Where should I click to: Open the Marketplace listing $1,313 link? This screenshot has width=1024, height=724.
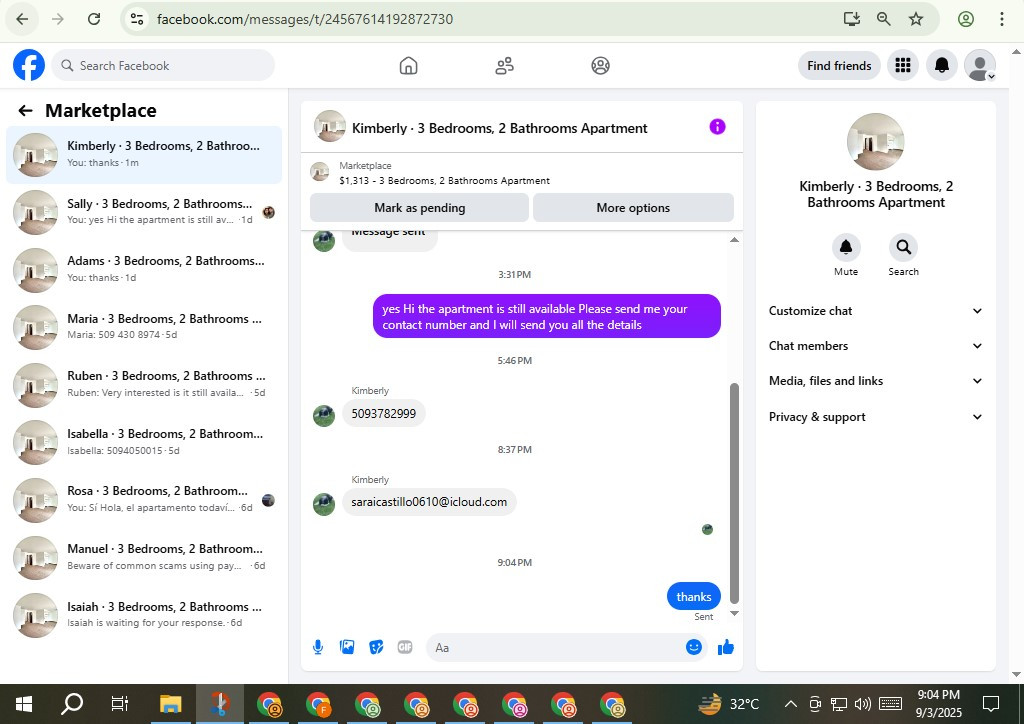pyautogui.click(x=444, y=173)
